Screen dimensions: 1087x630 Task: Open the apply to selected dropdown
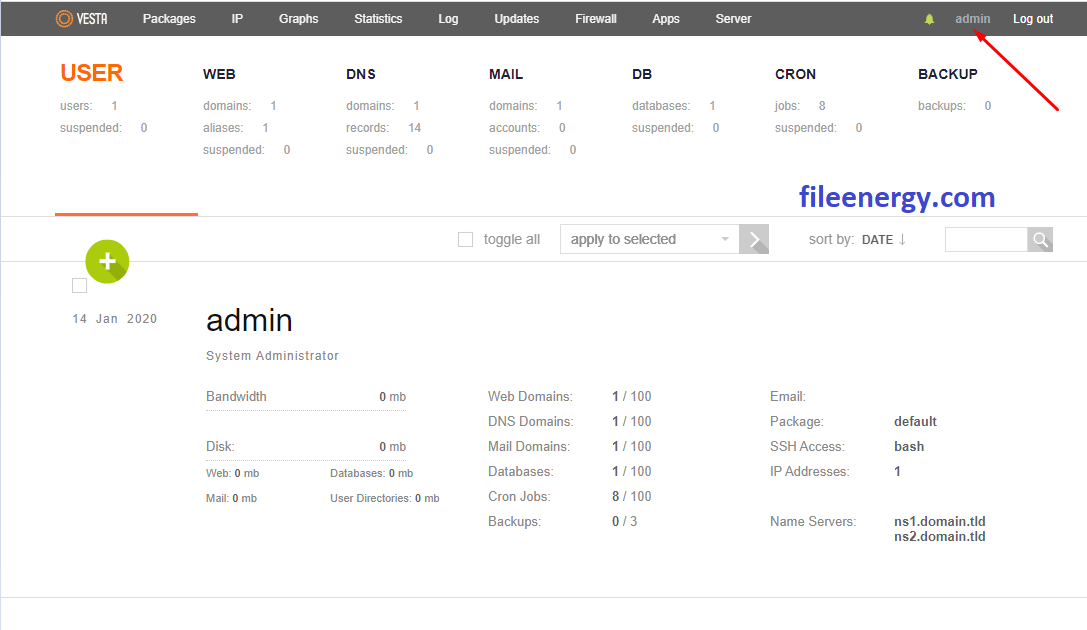(650, 240)
